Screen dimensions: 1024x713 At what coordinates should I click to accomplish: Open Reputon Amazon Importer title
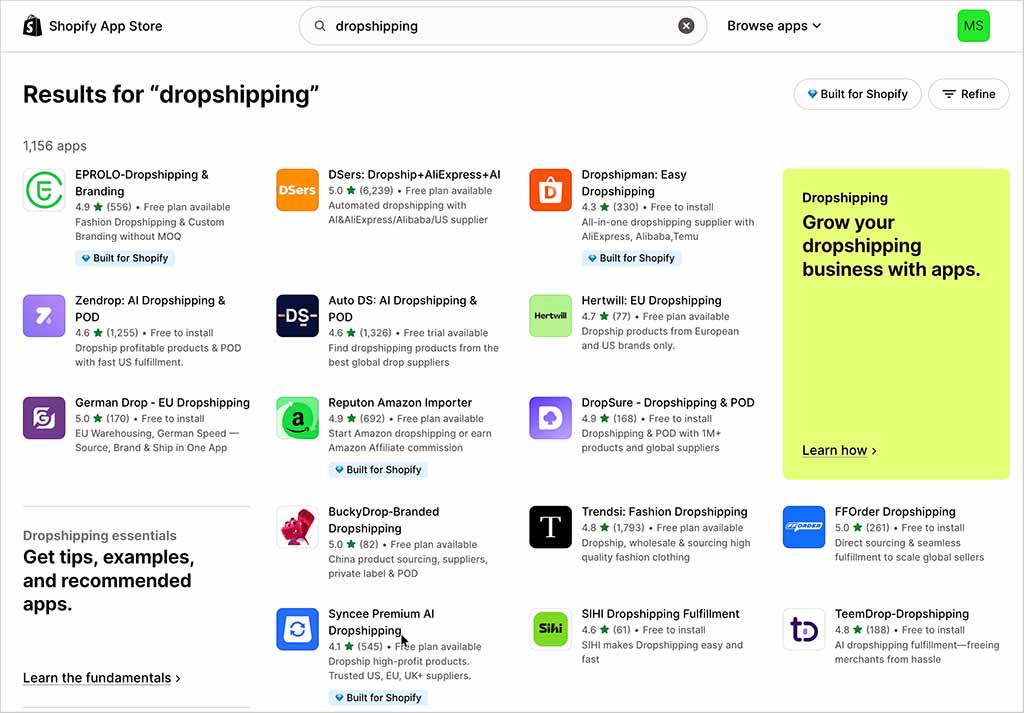coord(400,402)
